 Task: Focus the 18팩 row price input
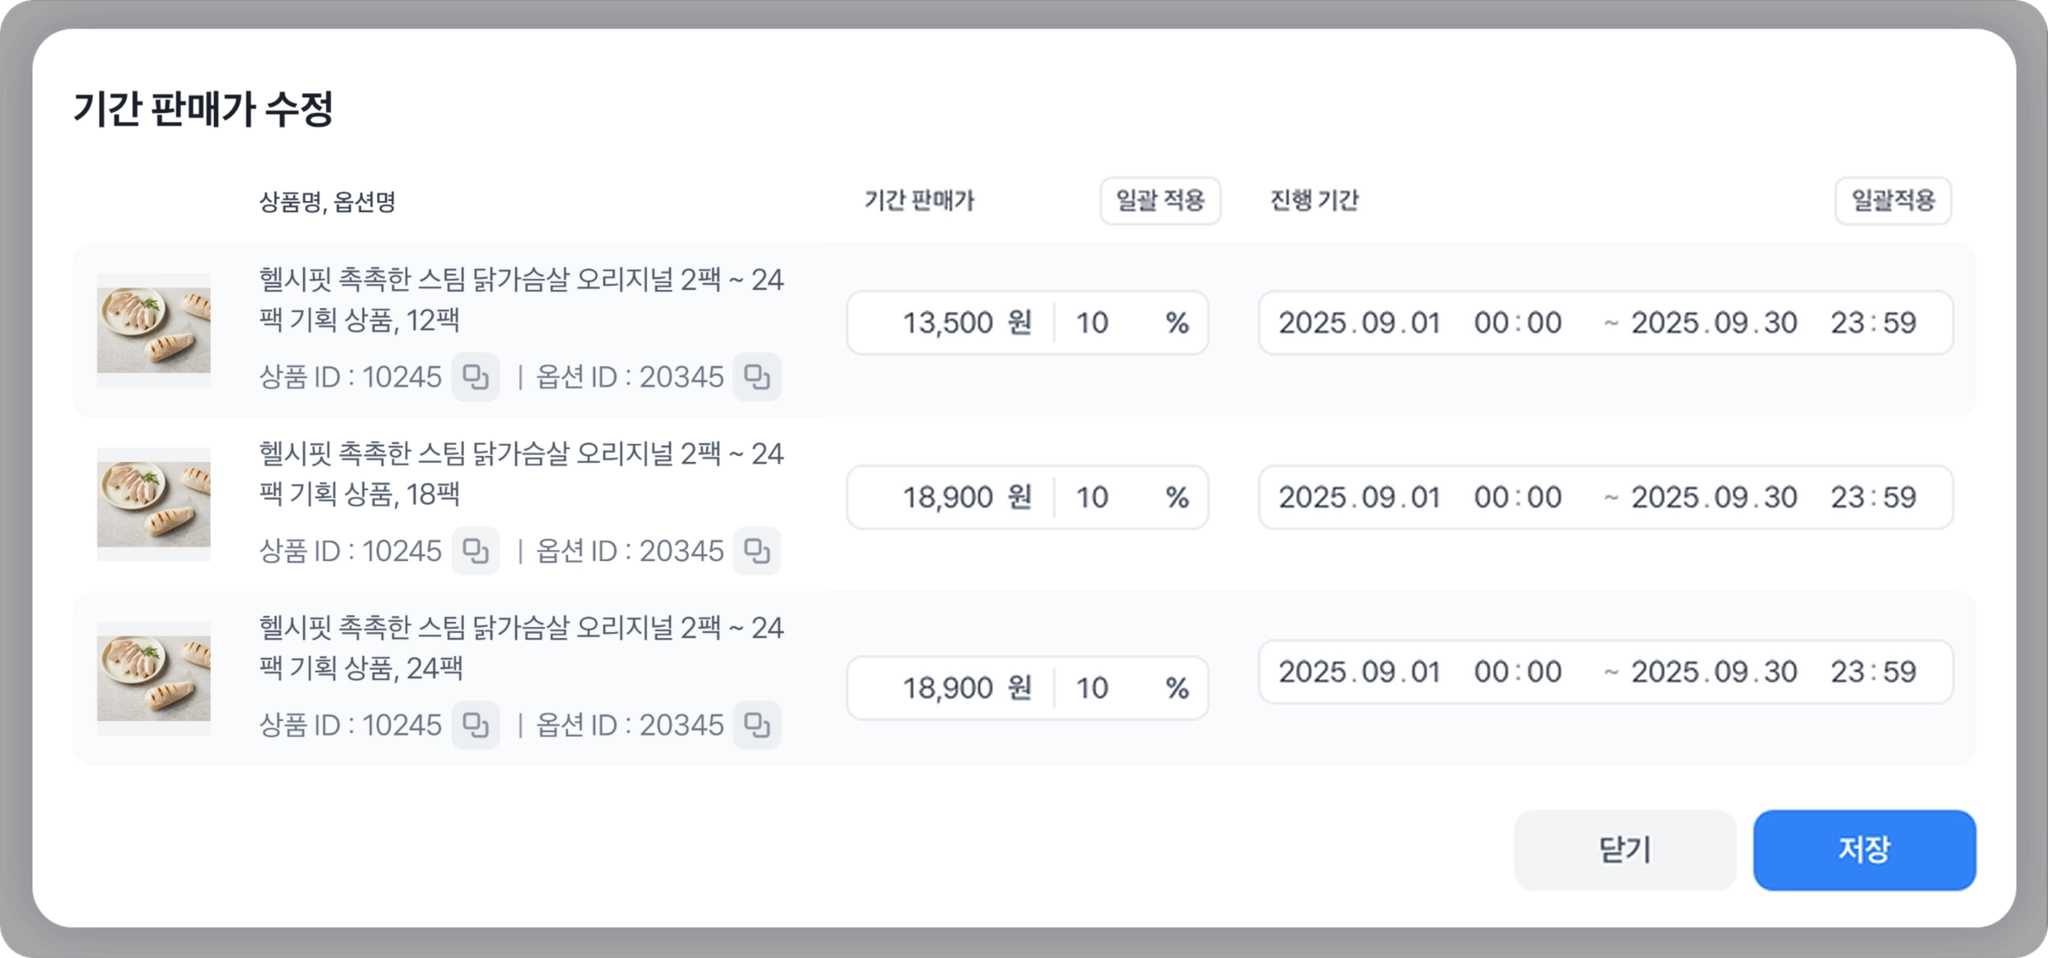click(948, 497)
